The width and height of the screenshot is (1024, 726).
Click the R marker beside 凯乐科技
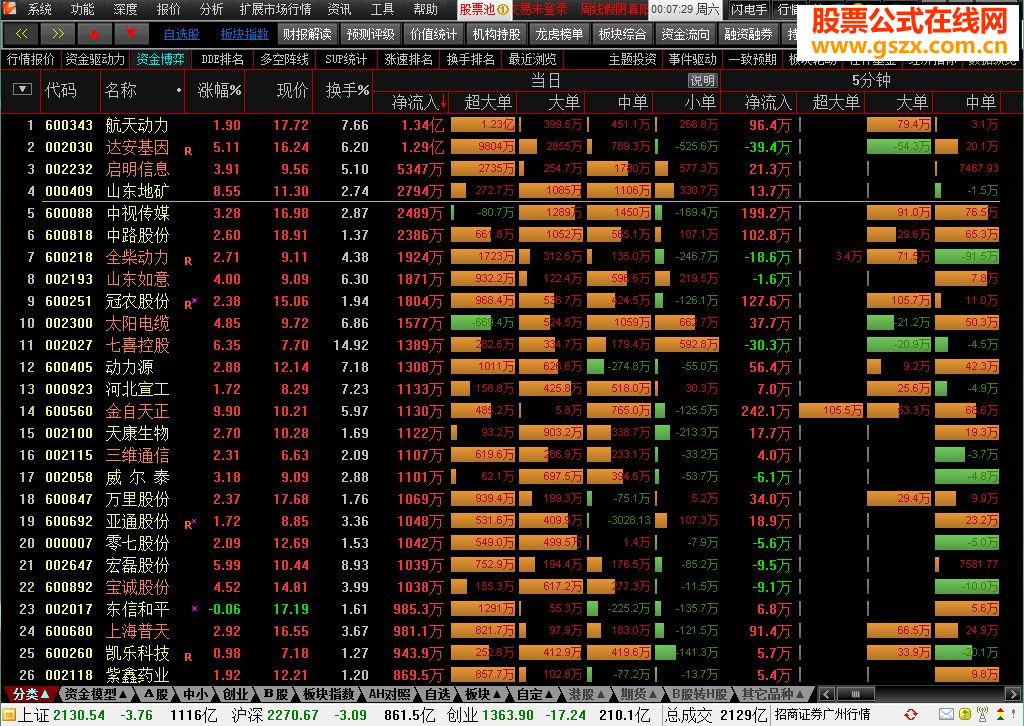pyautogui.click(x=188, y=657)
